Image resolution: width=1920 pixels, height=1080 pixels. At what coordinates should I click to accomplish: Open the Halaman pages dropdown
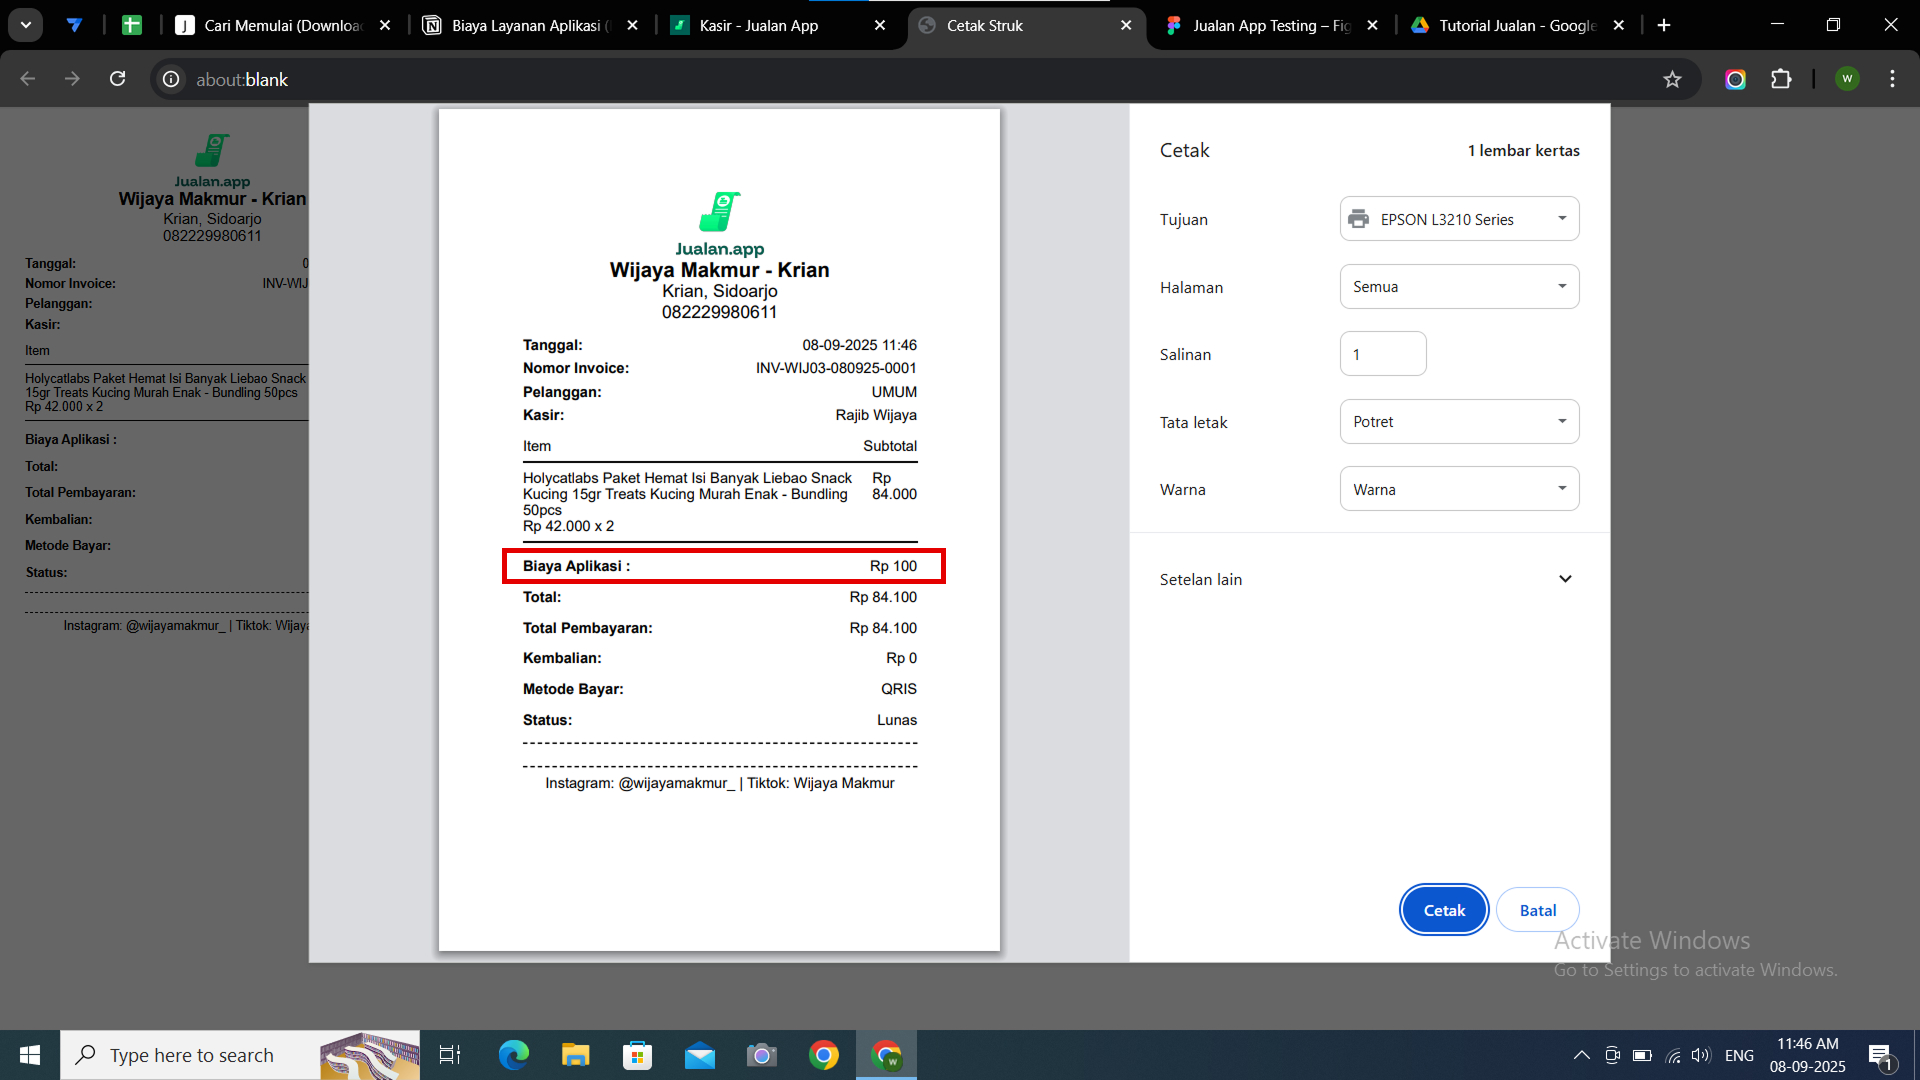1459,287
